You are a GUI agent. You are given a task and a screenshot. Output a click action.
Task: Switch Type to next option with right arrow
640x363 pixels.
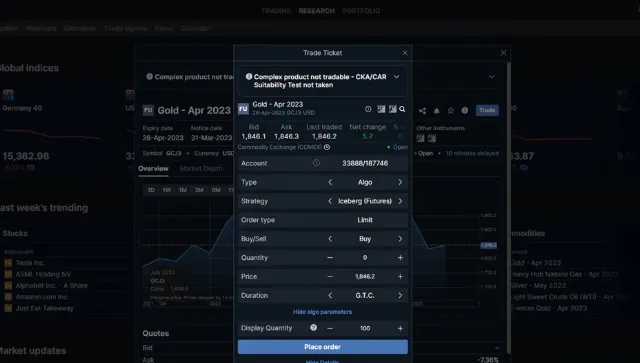[x=400, y=183]
